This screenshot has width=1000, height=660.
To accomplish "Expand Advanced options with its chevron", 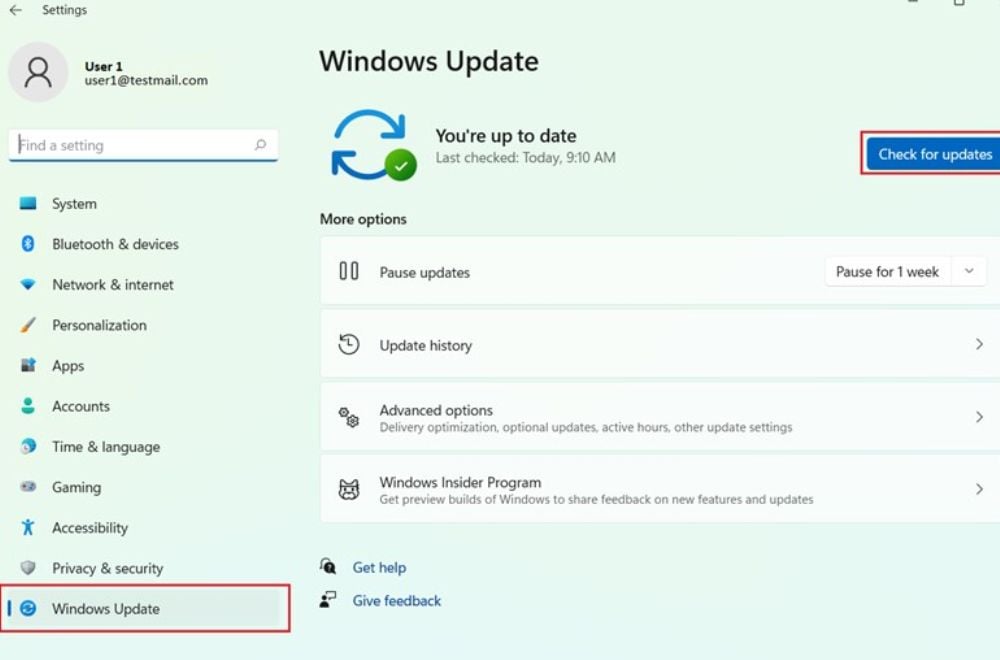I will tap(979, 417).
